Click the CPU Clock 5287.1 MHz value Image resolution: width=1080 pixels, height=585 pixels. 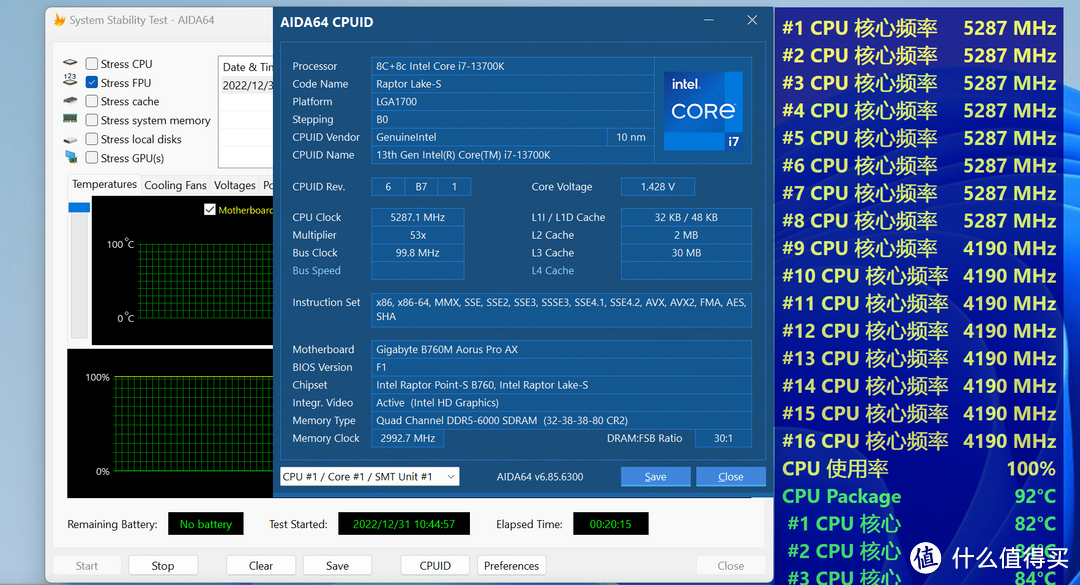tap(417, 217)
